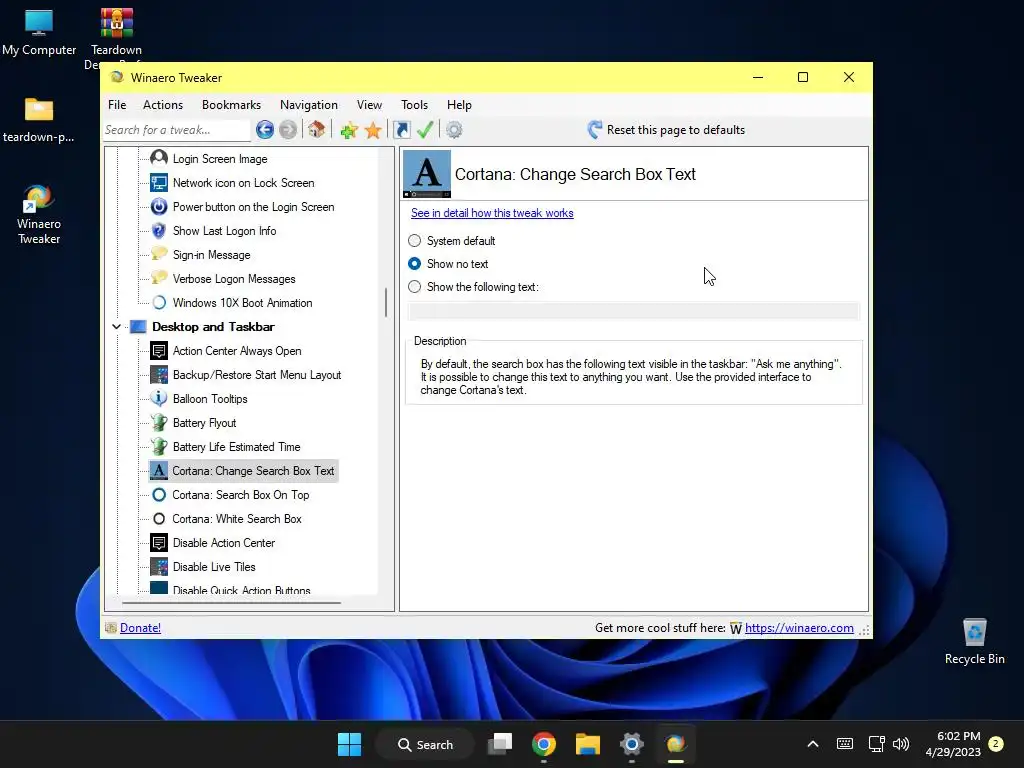Open the Help menu
This screenshot has height=768, width=1024.
tap(459, 105)
